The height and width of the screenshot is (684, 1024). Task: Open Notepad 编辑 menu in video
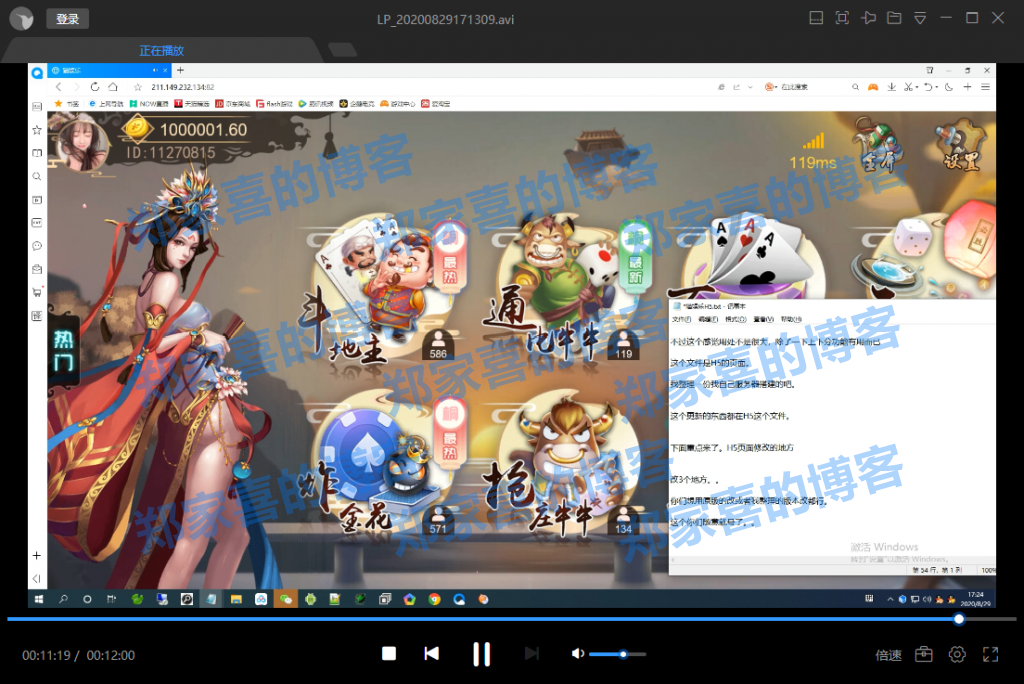point(708,319)
